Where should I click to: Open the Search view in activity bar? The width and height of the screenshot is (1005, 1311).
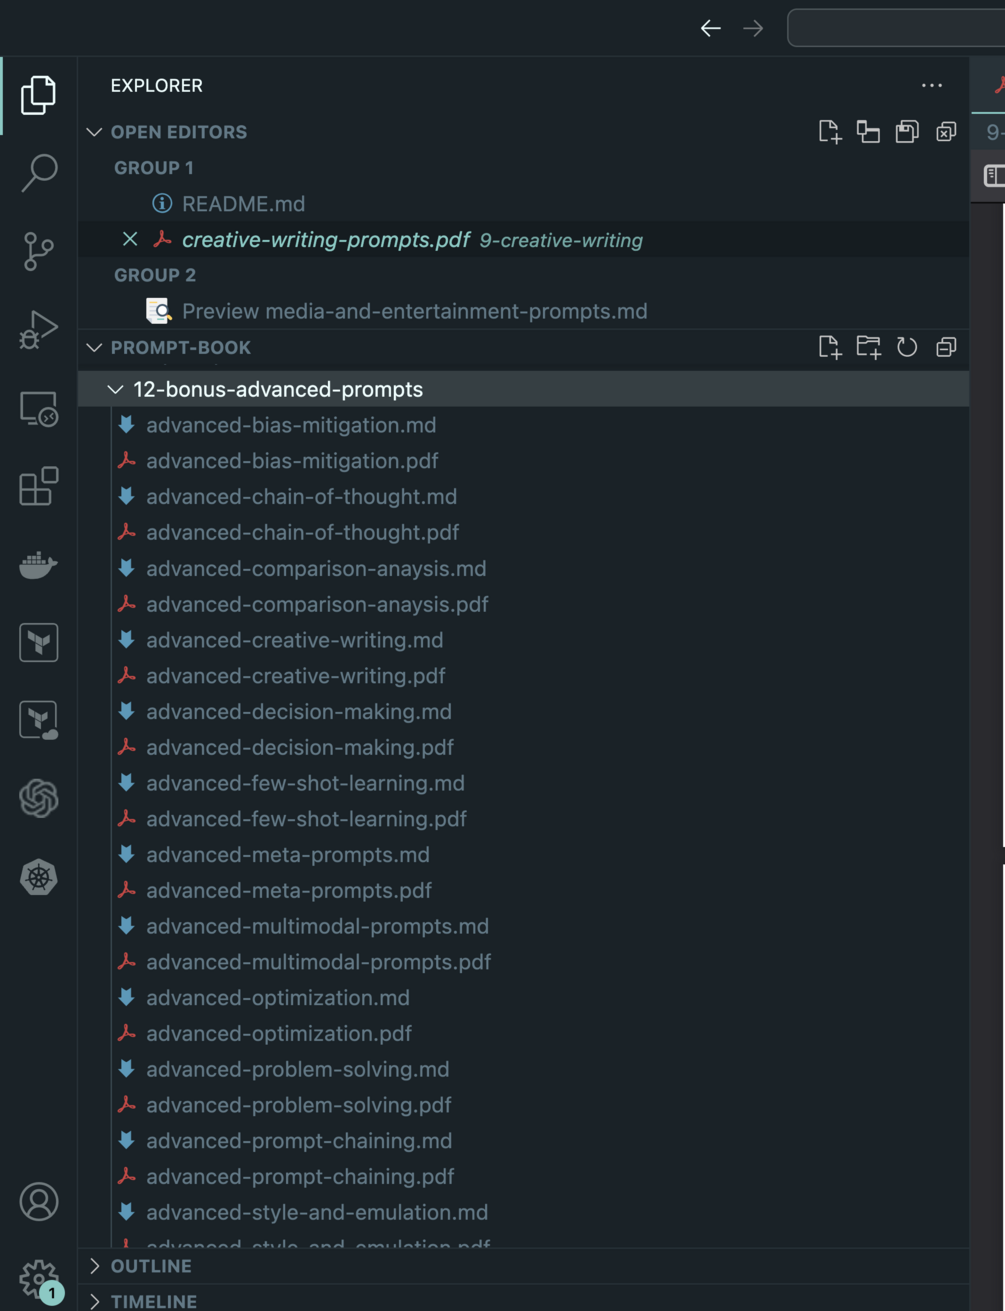[x=39, y=172]
